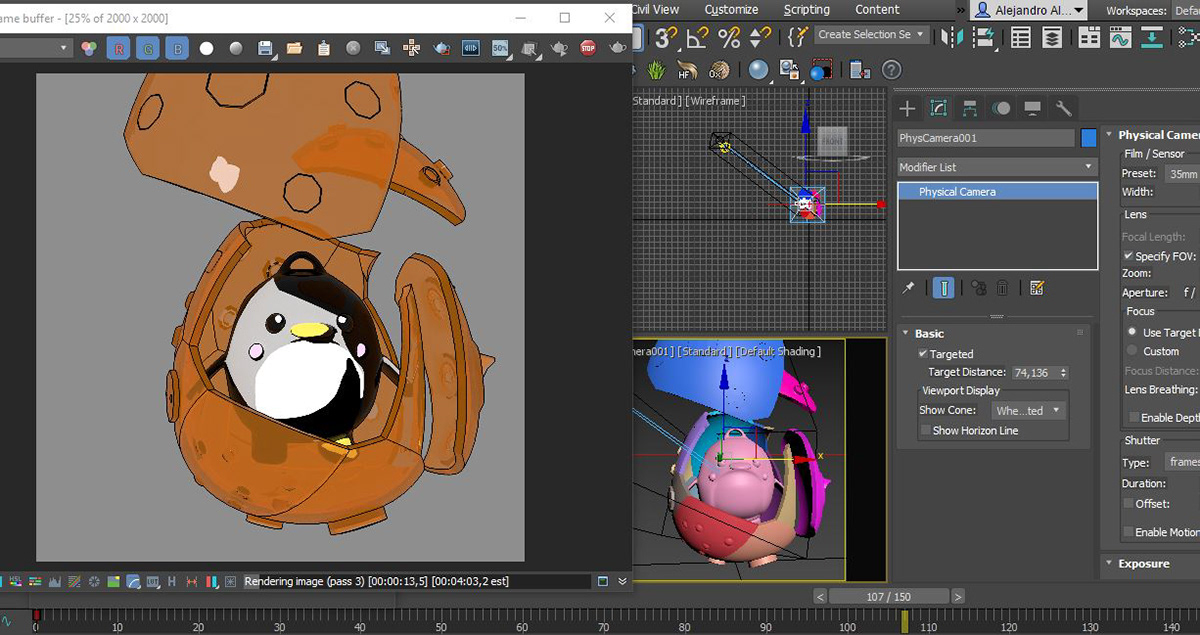Open the Customize menu
1200x635 pixels.
tap(731, 9)
